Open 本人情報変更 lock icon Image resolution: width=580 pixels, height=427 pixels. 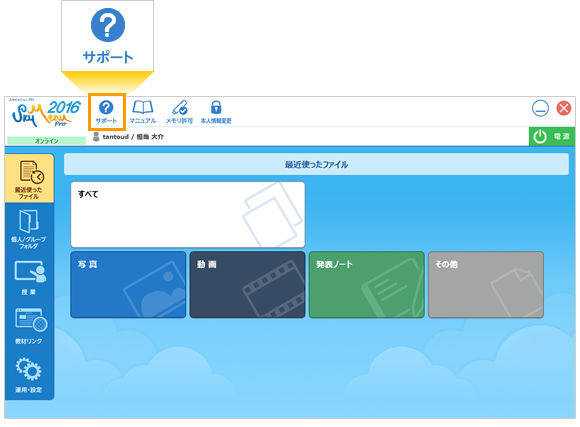[x=216, y=112]
